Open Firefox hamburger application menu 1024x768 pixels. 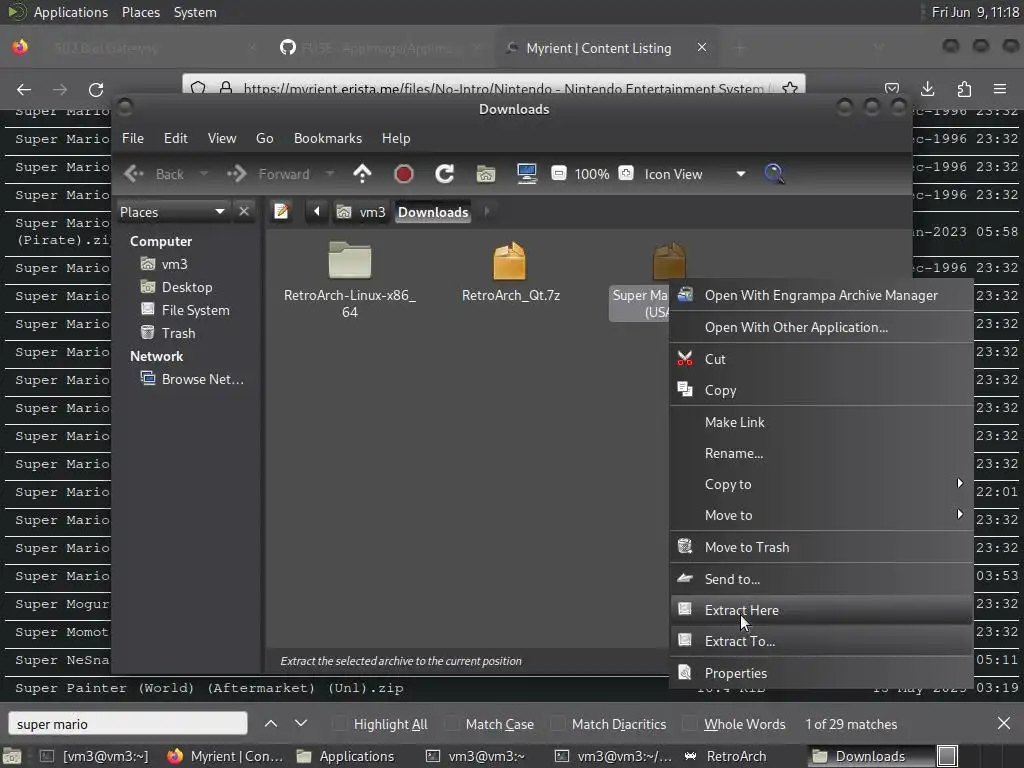tap(1000, 89)
